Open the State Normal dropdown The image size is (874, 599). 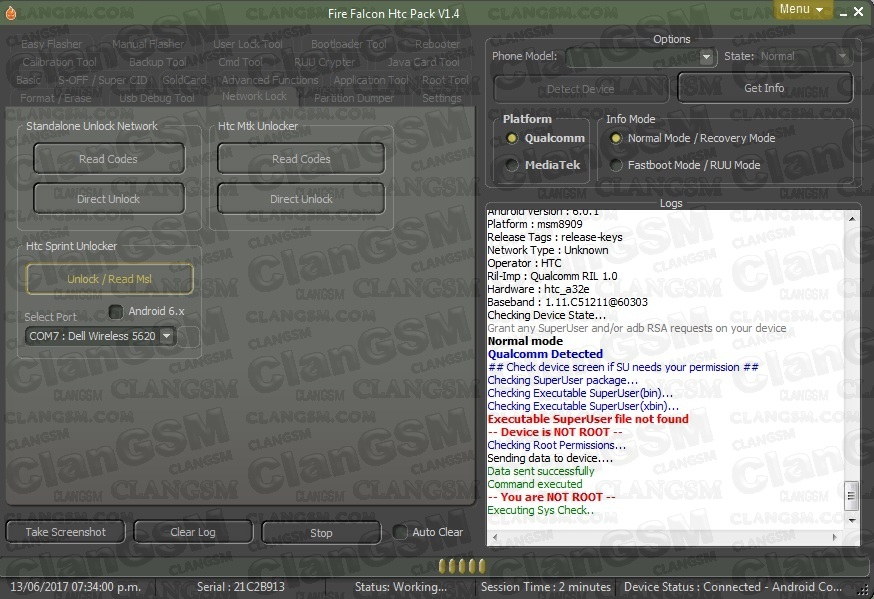842,56
